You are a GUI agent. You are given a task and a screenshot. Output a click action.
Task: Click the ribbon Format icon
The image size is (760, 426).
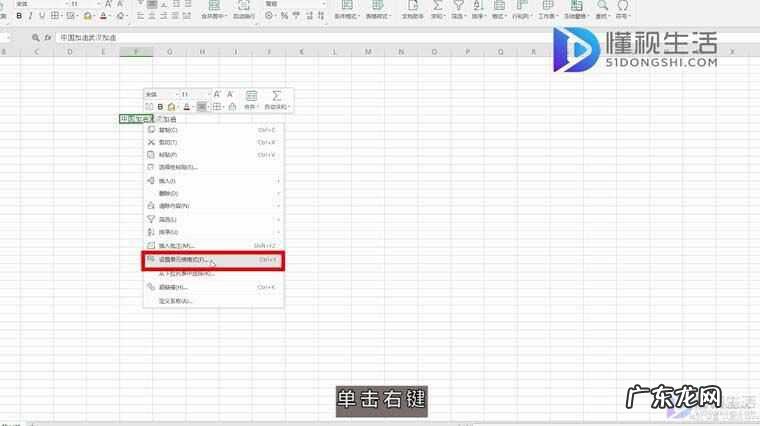[x=499, y=6]
